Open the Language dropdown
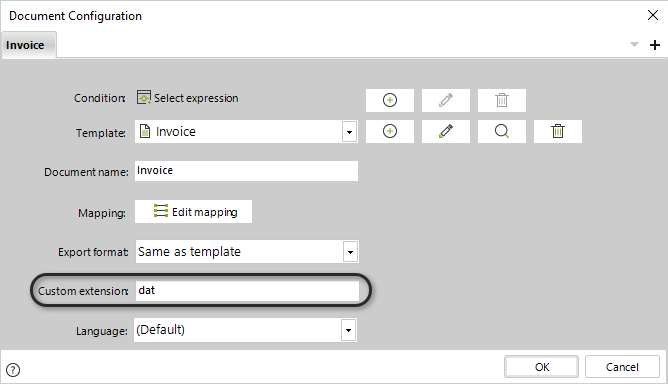This screenshot has width=668, height=384. click(x=348, y=330)
